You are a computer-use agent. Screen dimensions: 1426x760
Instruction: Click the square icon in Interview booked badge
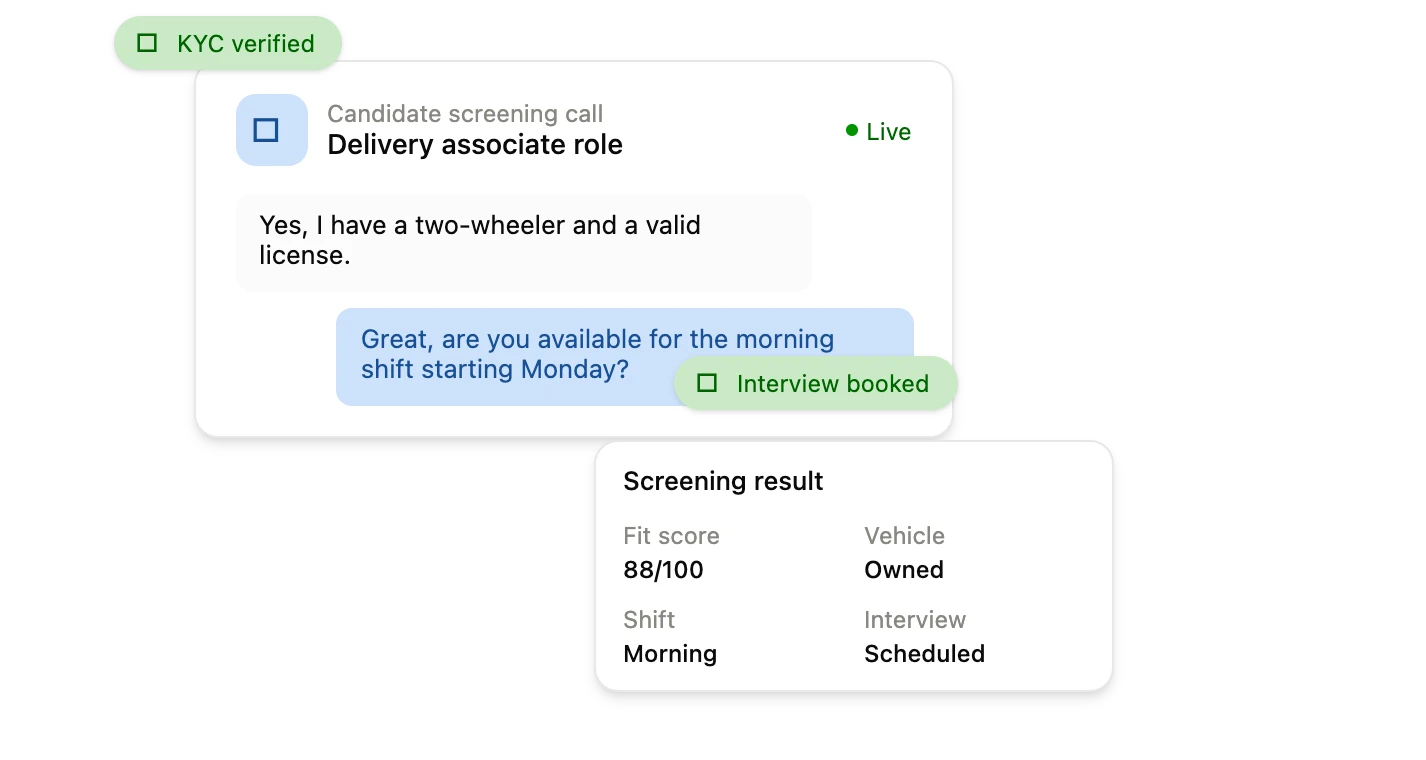point(707,383)
